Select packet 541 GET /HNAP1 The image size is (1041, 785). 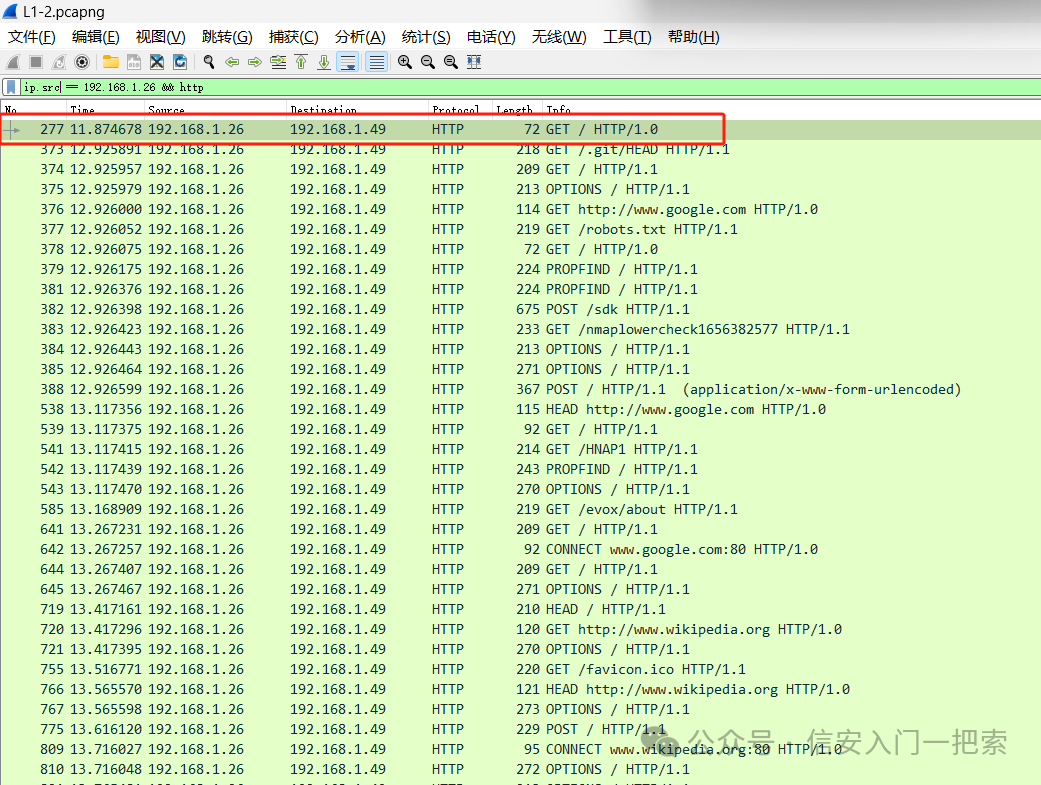[520, 449]
